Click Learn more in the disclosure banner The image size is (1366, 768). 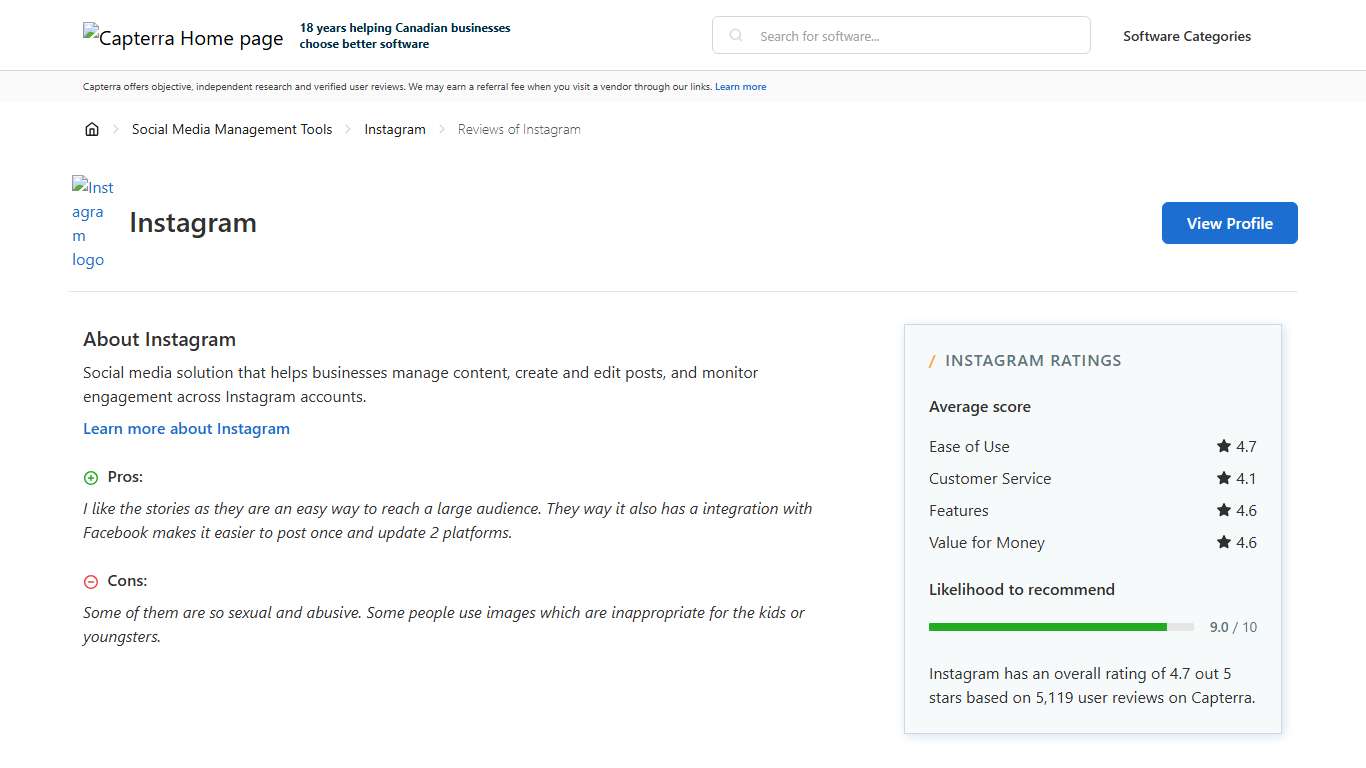coord(740,87)
